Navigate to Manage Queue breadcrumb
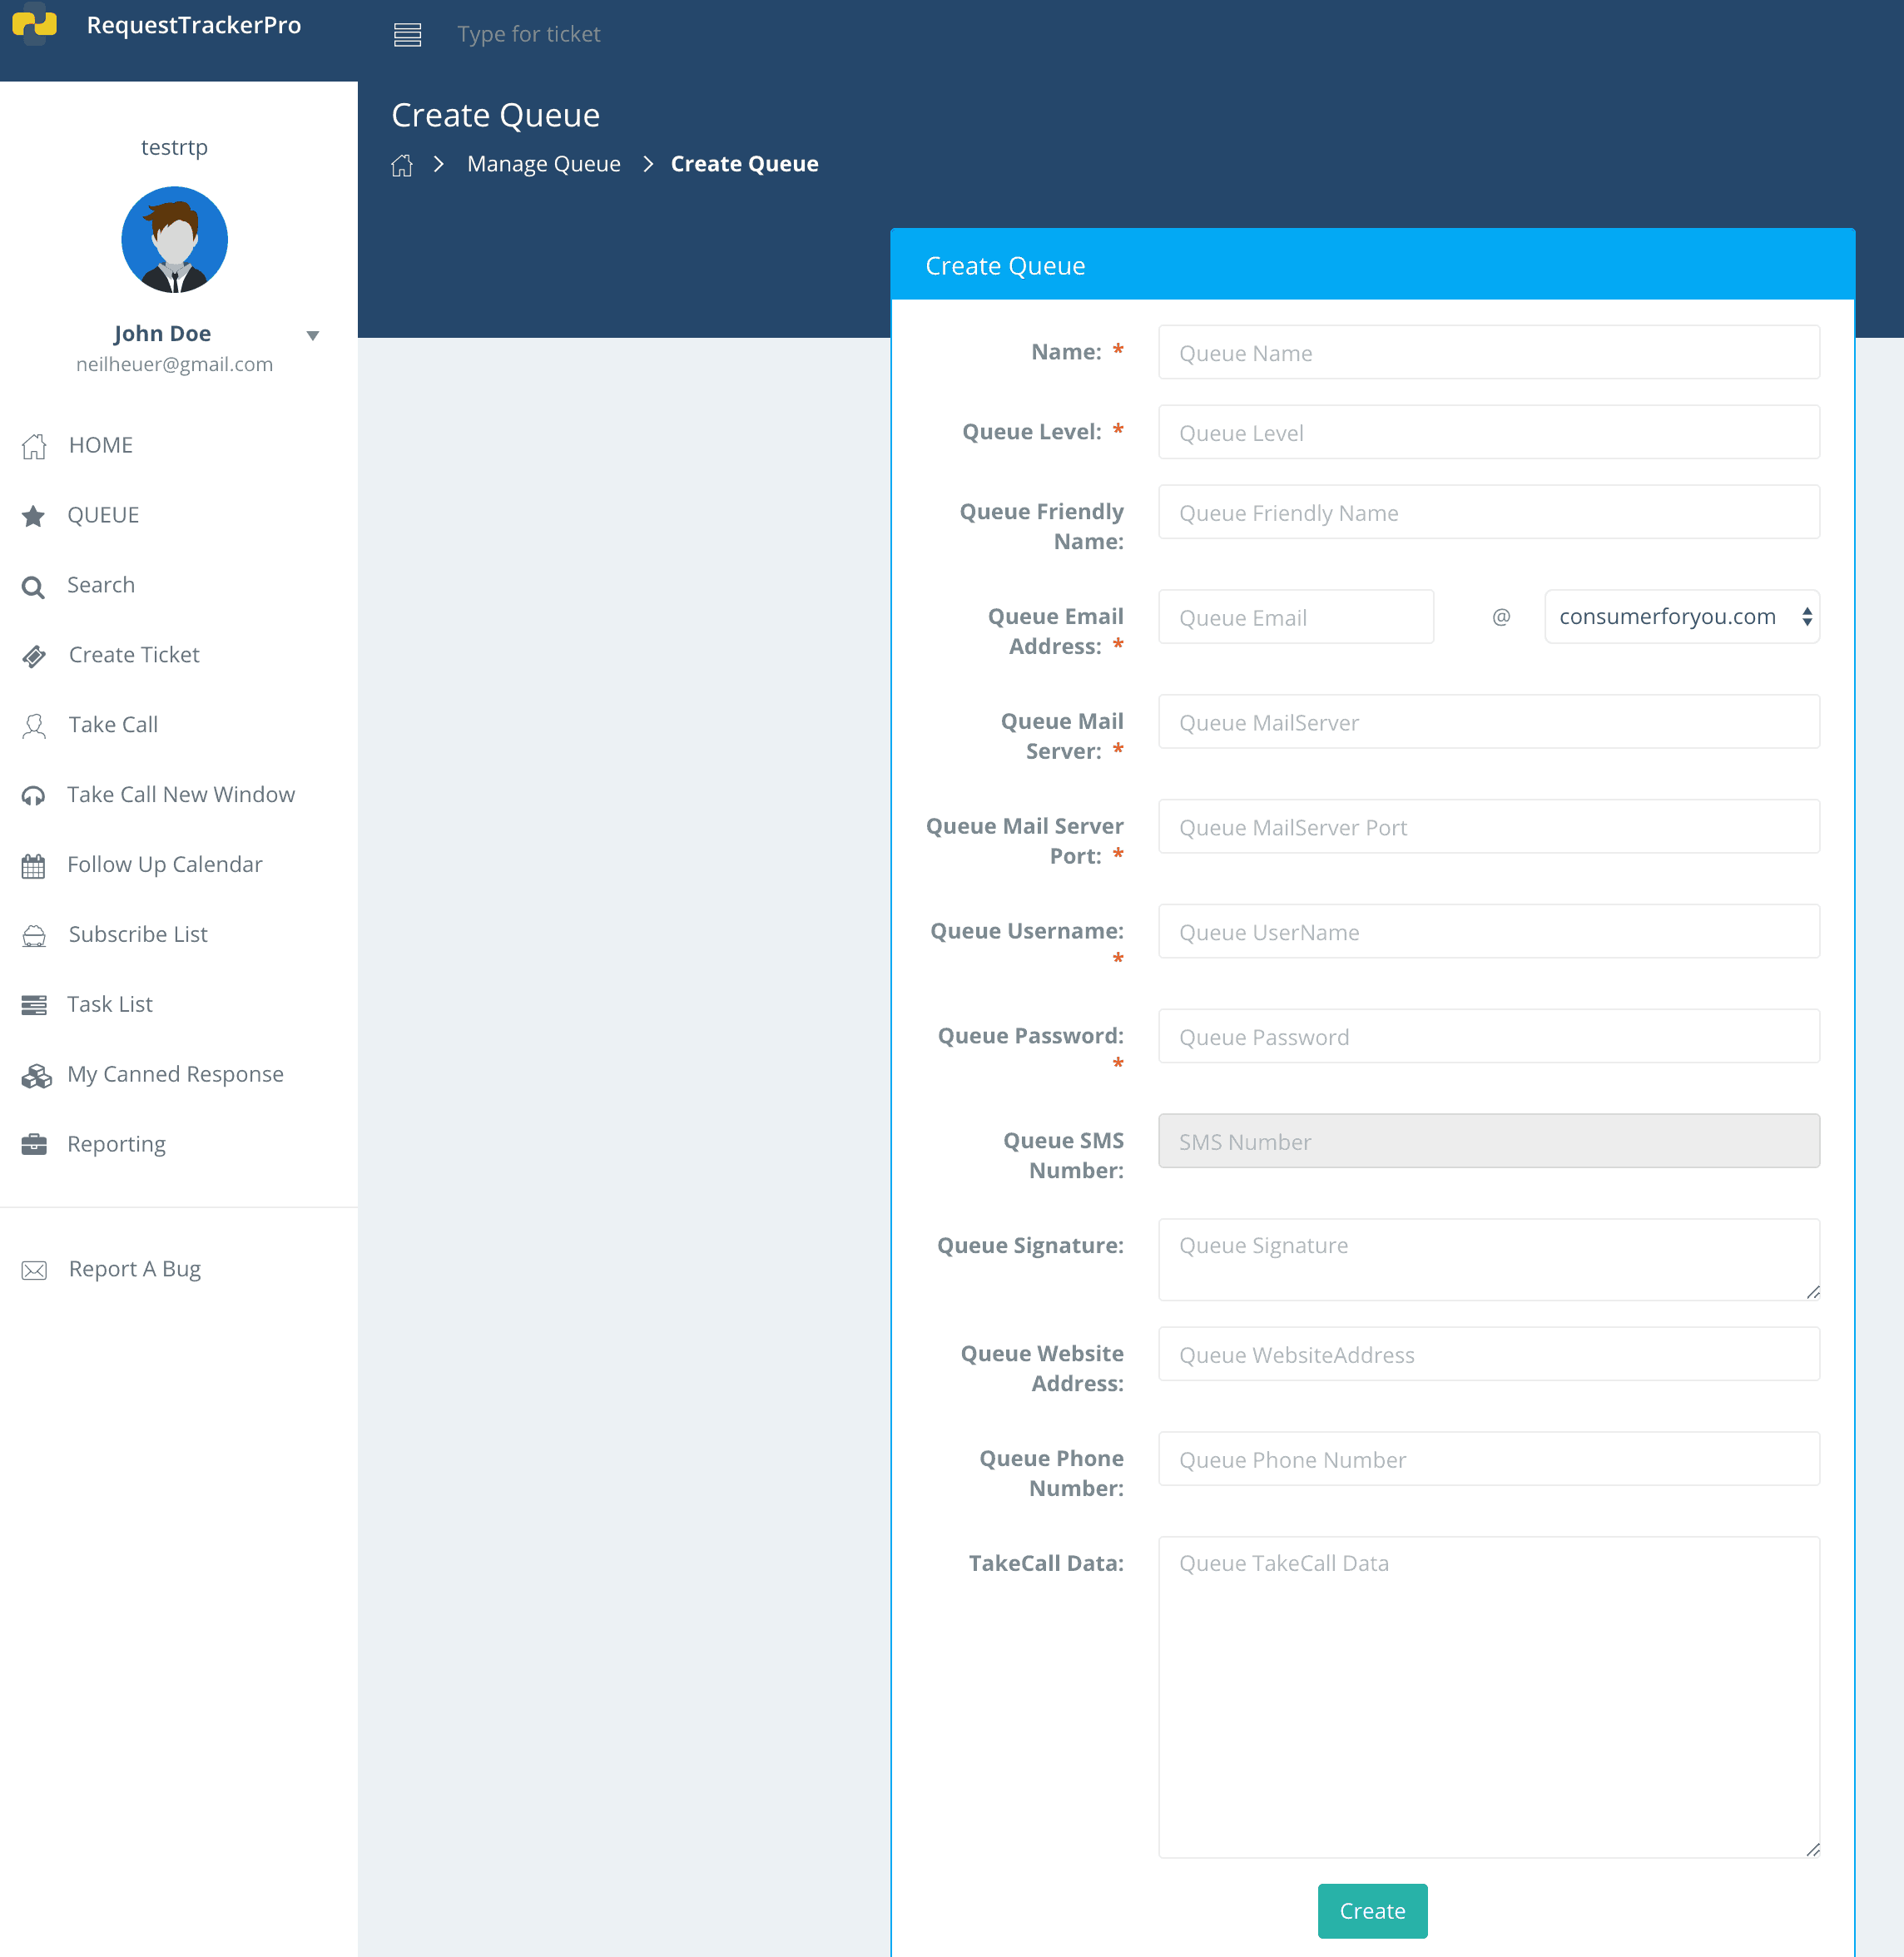Image resolution: width=1904 pixels, height=1957 pixels. pyautogui.click(x=544, y=163)
